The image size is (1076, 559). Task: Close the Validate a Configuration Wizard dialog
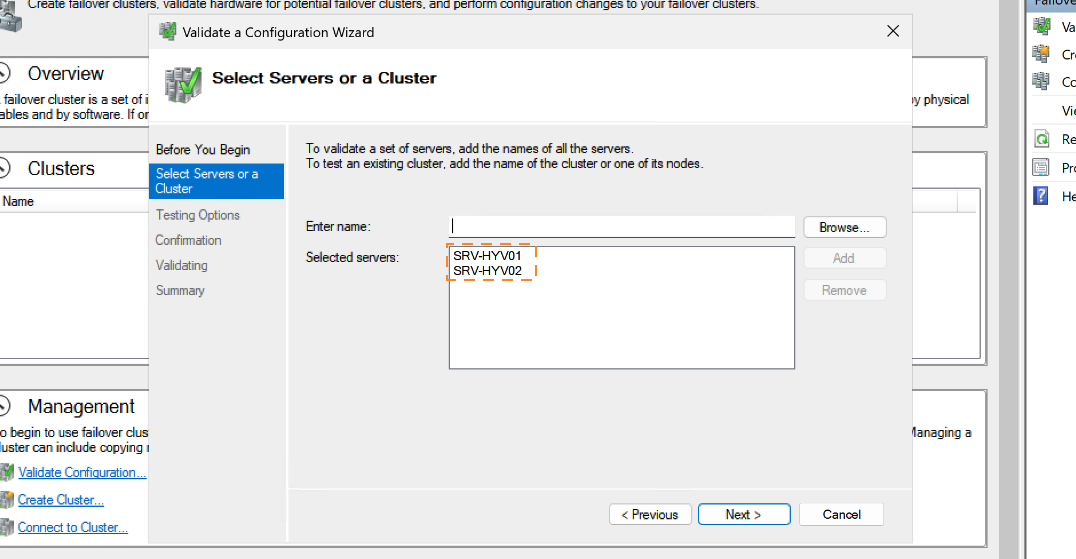click(893, 32)
